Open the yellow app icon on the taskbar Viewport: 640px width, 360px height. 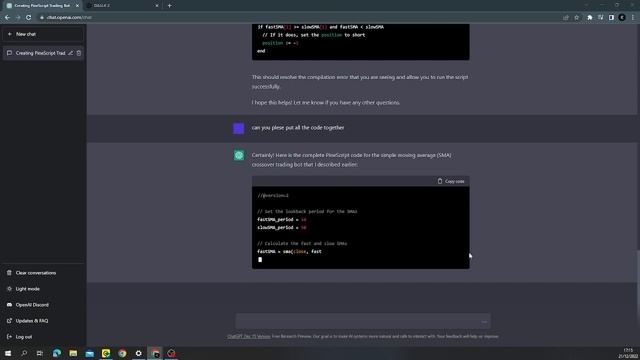(x=106, y=353)
